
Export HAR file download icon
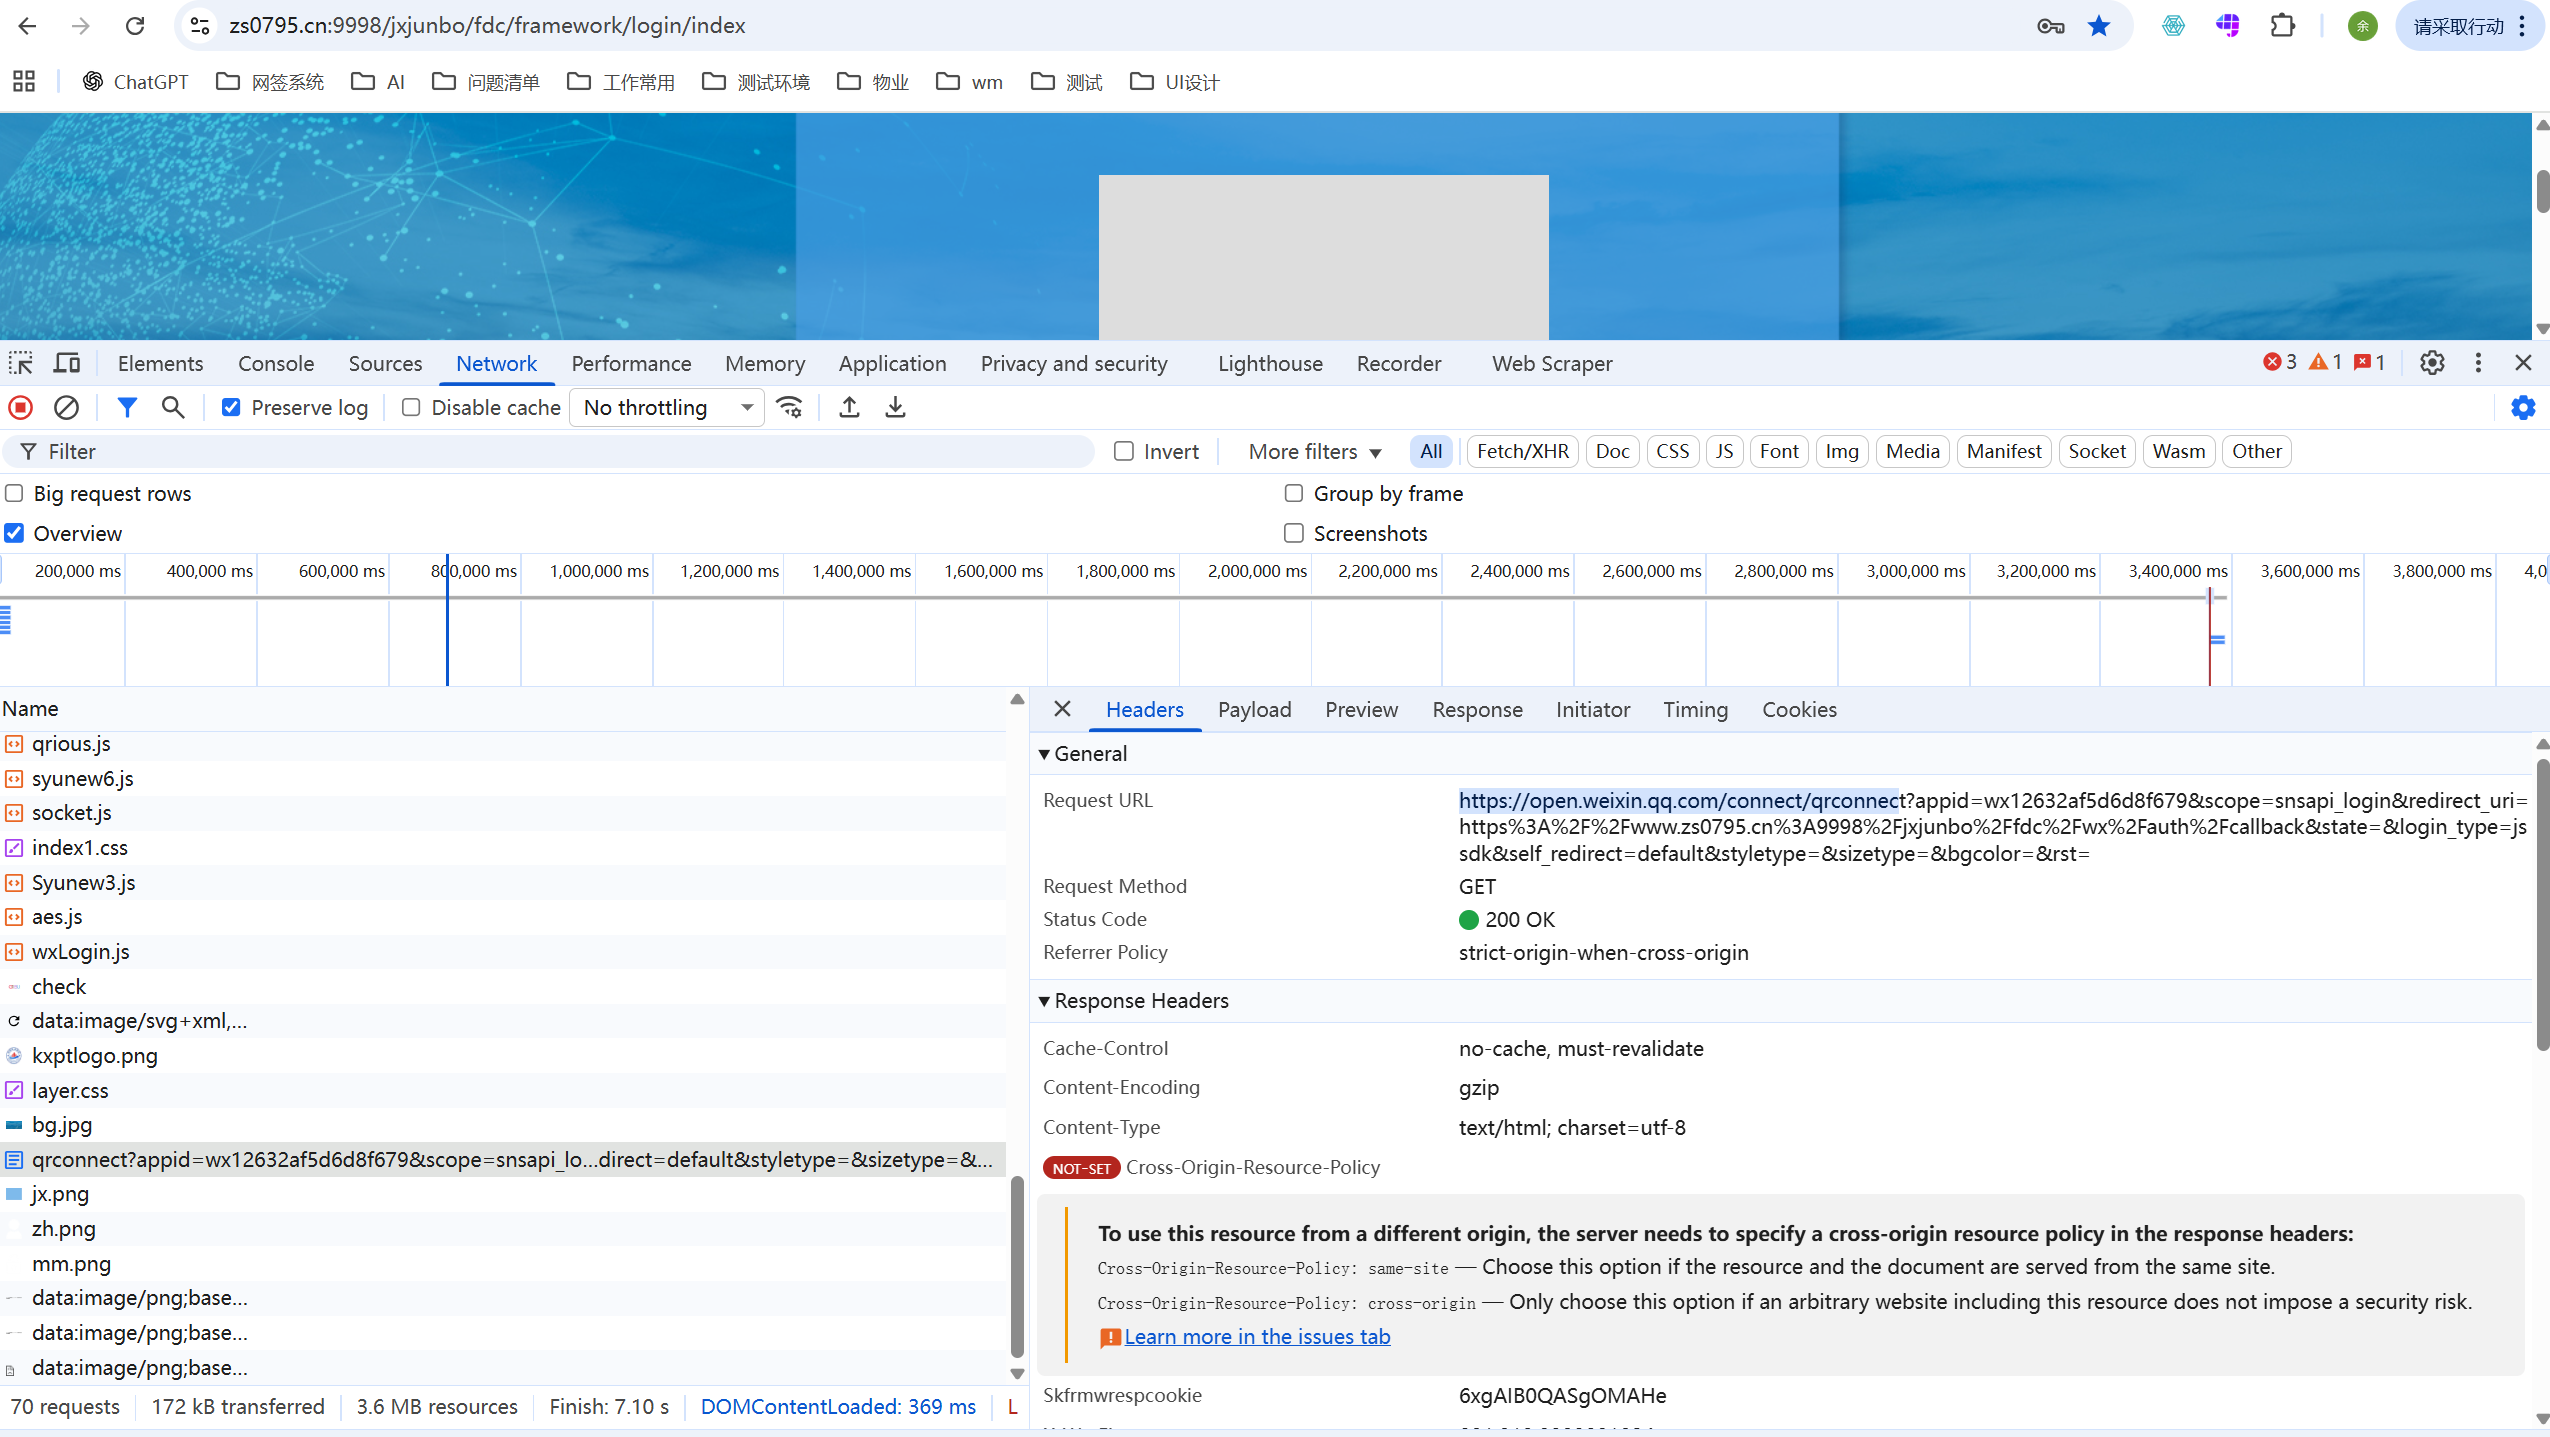tap(895, 408)
